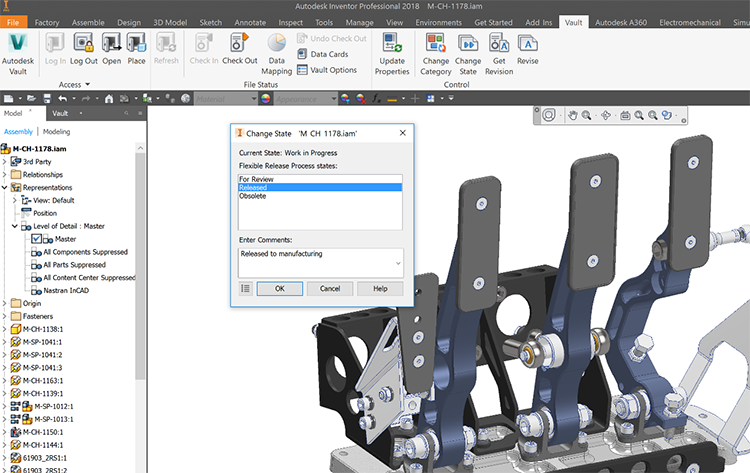Click the fx parameters icon in quick toolbar
This screenshot has height=473, width=750.
tap(377, 99)
